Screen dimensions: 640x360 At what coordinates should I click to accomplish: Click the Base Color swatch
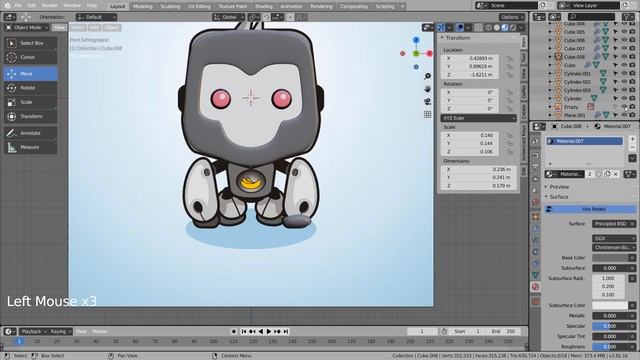pyautogui.click(x=610, y=258)
